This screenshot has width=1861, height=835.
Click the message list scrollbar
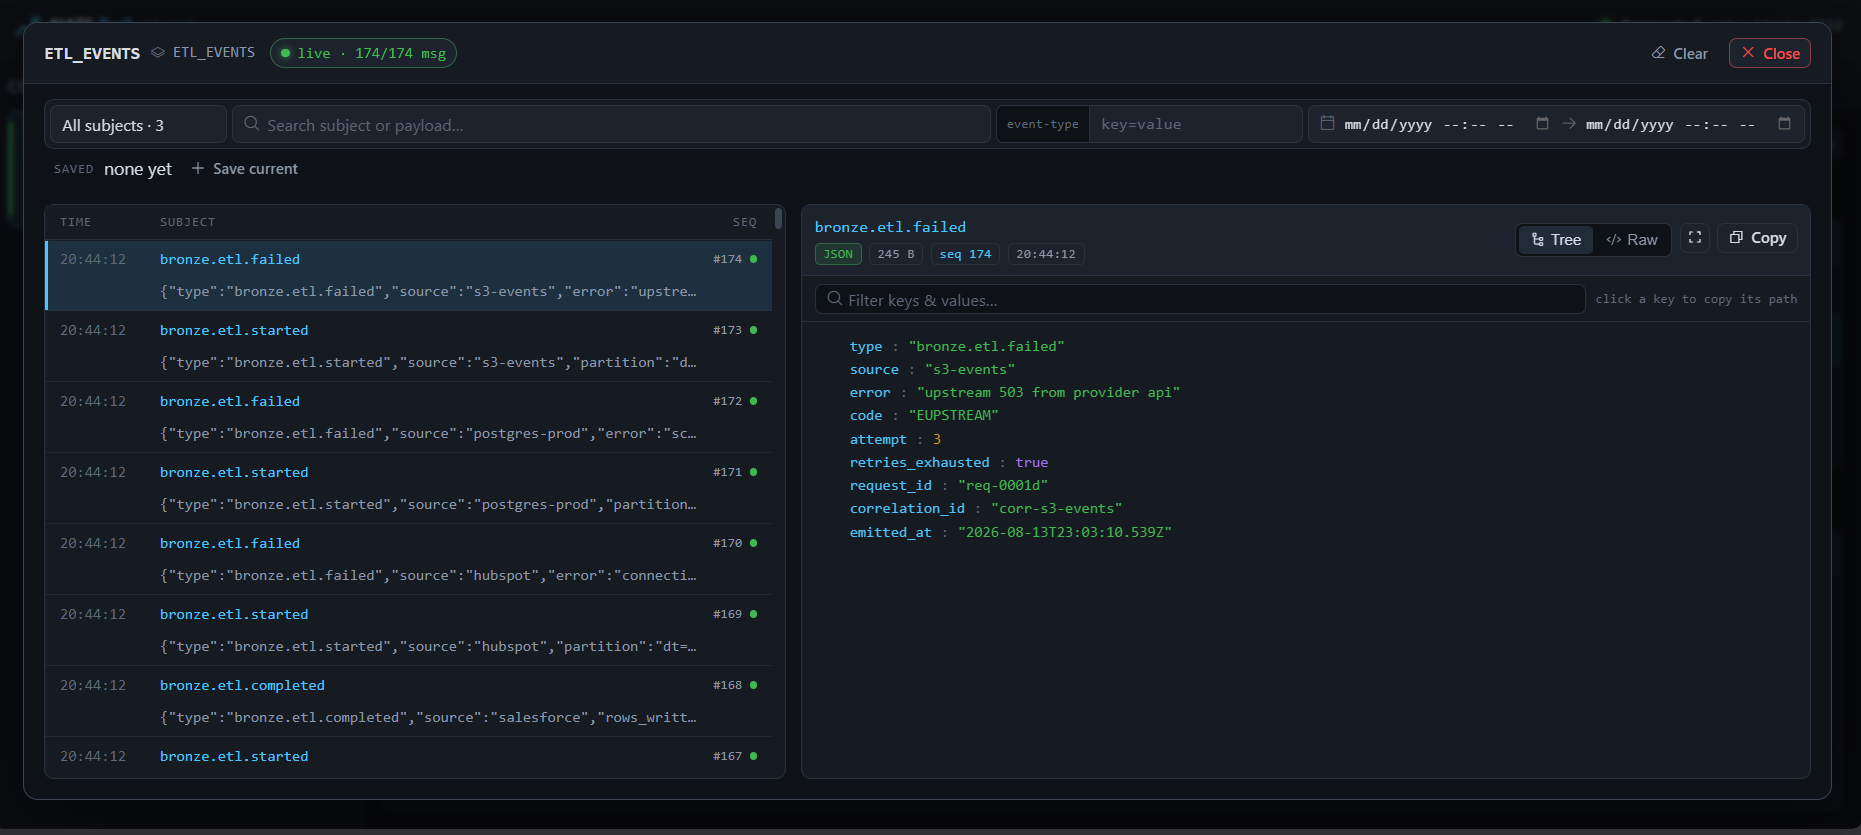[778, 218]
